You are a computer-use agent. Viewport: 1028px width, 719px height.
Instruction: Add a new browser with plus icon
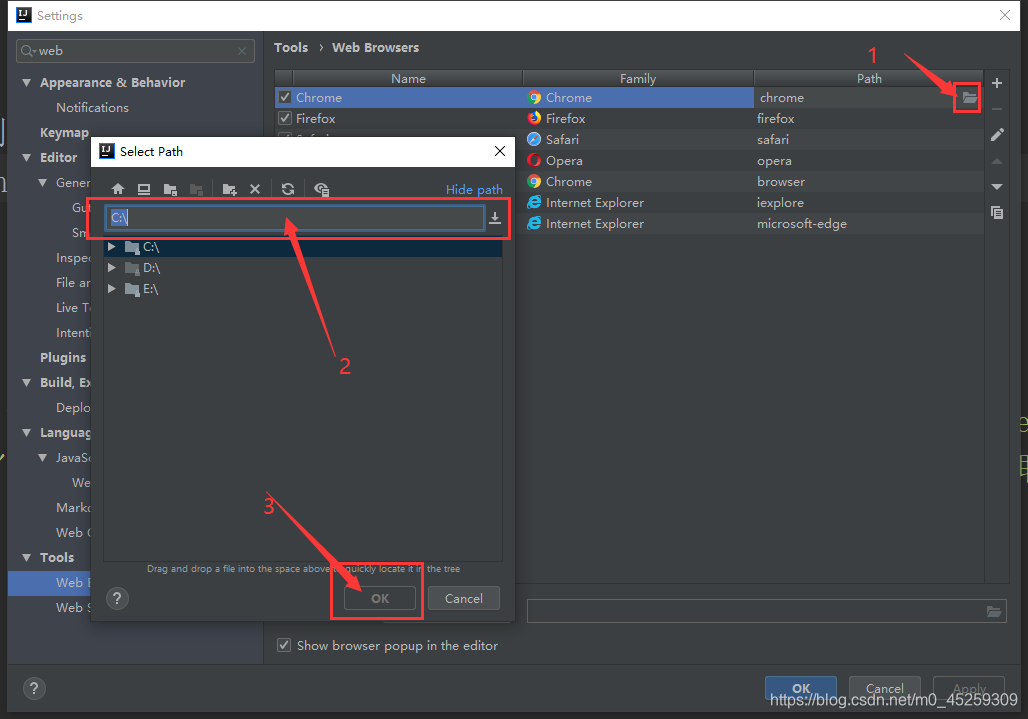point(997,83)
